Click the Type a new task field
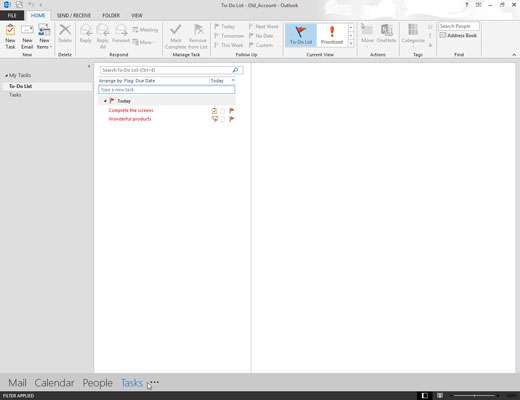The width and height of the screenshot is (520, 400). (167, 90)
